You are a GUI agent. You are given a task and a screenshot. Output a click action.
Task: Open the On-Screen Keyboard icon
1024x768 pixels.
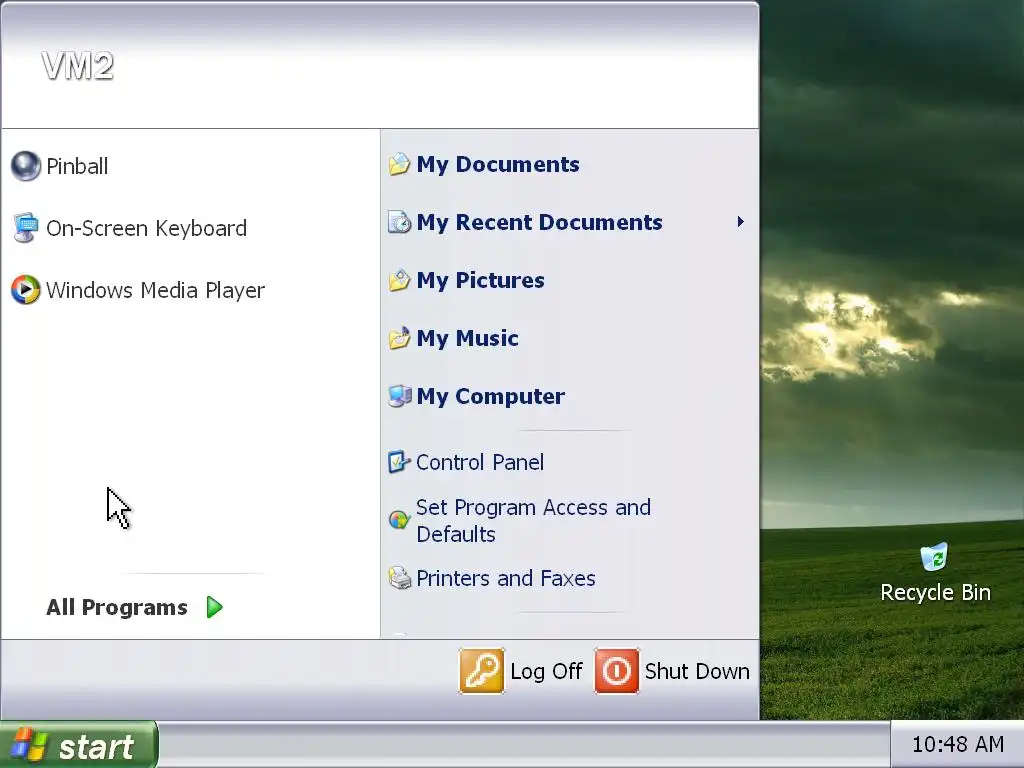point(25,228)
